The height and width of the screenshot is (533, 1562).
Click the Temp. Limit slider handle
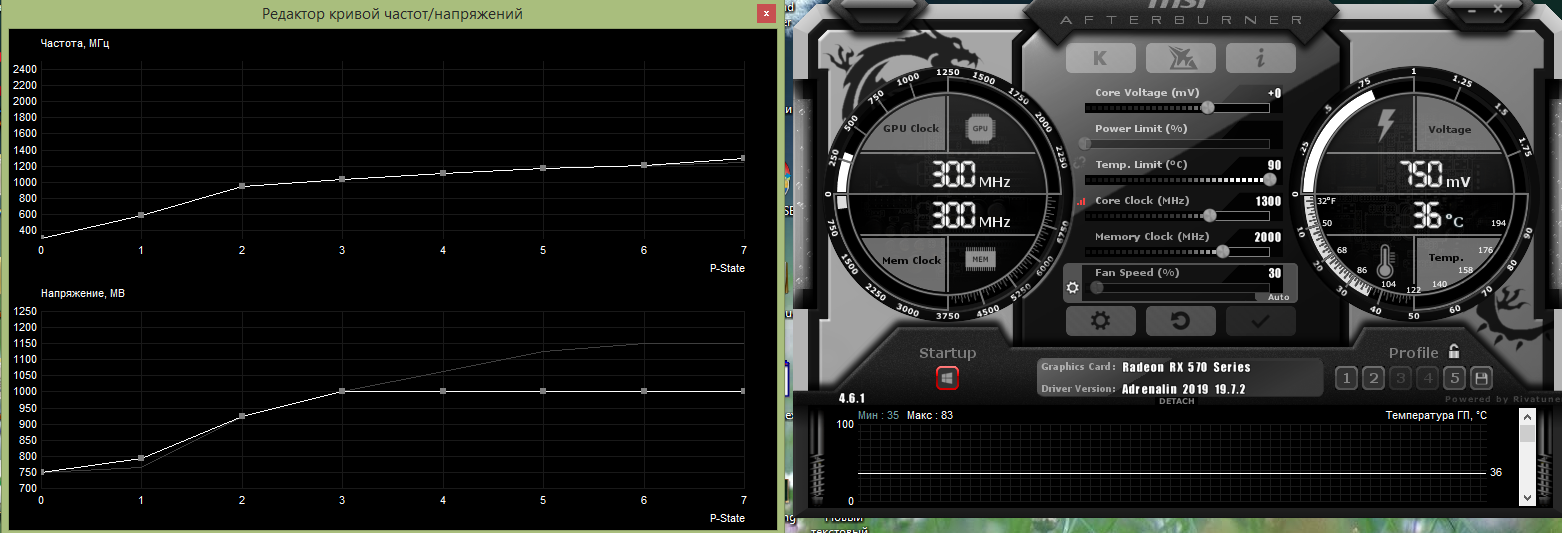tap(1270, 179)
